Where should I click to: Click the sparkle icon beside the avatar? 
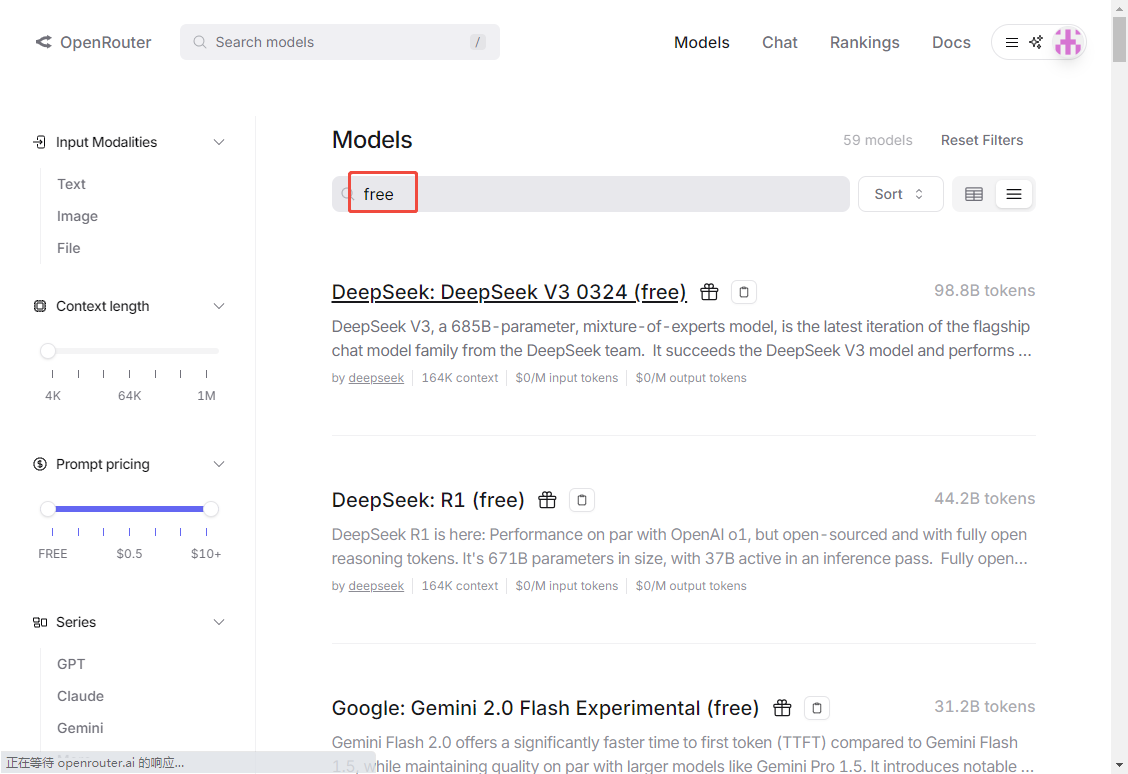pyautogui.click(x=1036, y=42)
